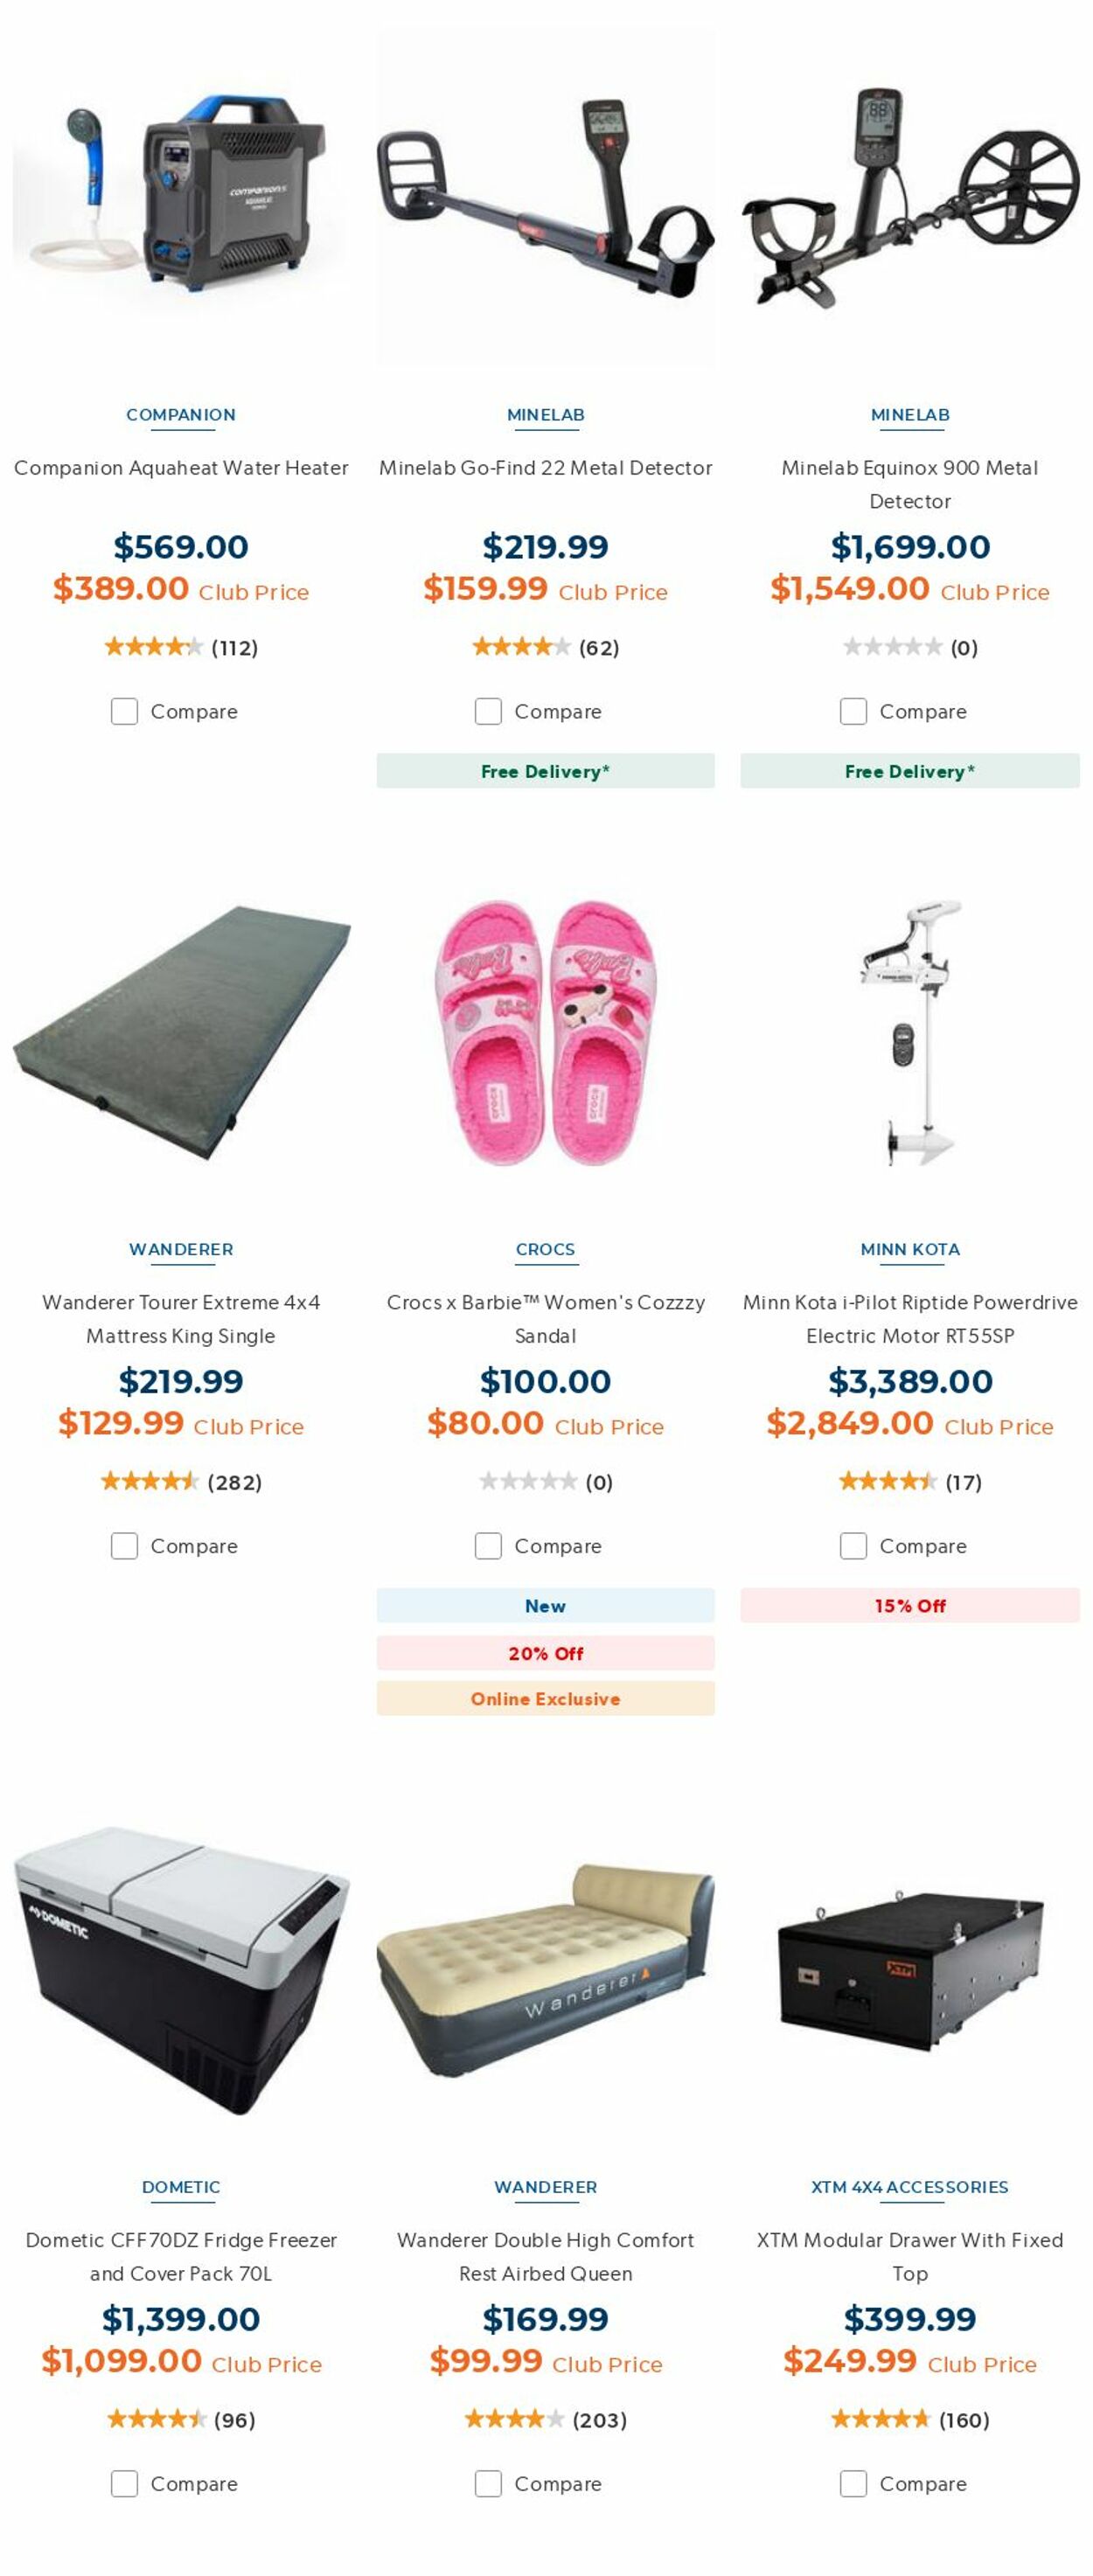Click Free Delivery badge under Minelab Go-Find
Image resolution: width=1093 pixels, height=2576 pixels.
pyautogui.click(x=545, y=771)
